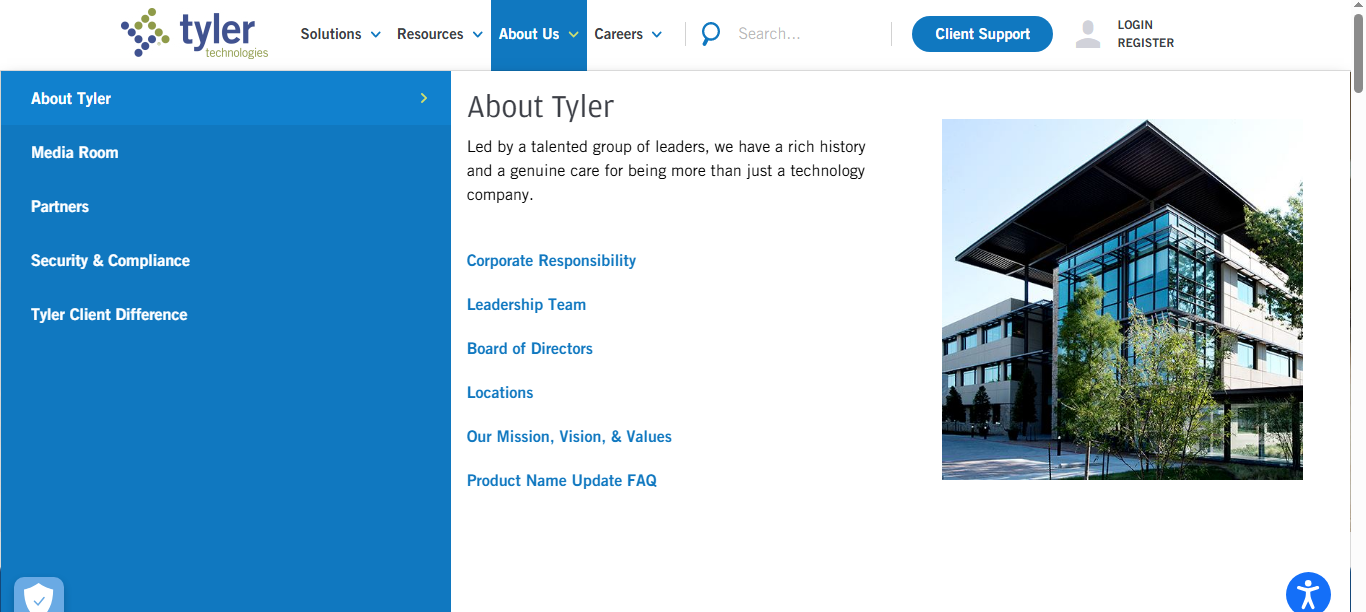Expand the Resources dropdown chevron
Screen dimensions: 1366x612
tap(477, 33)
